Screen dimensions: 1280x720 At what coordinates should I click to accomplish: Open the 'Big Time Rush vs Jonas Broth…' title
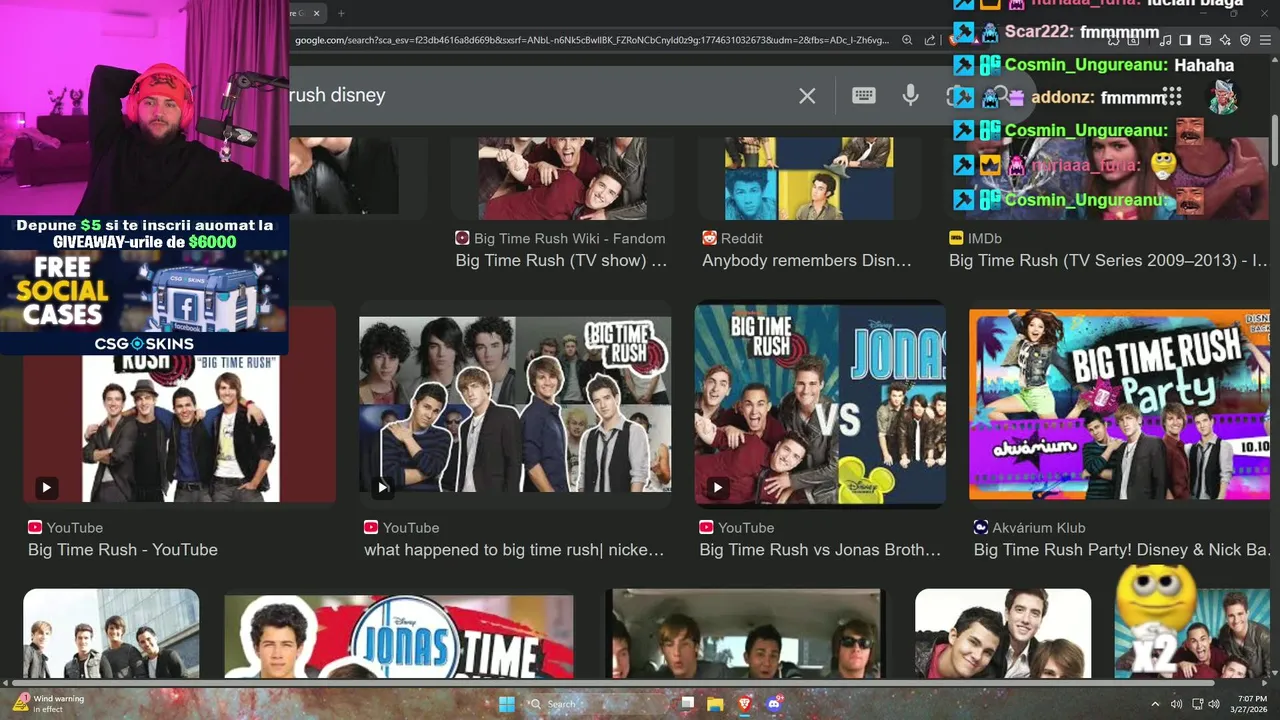click(820, 550)
